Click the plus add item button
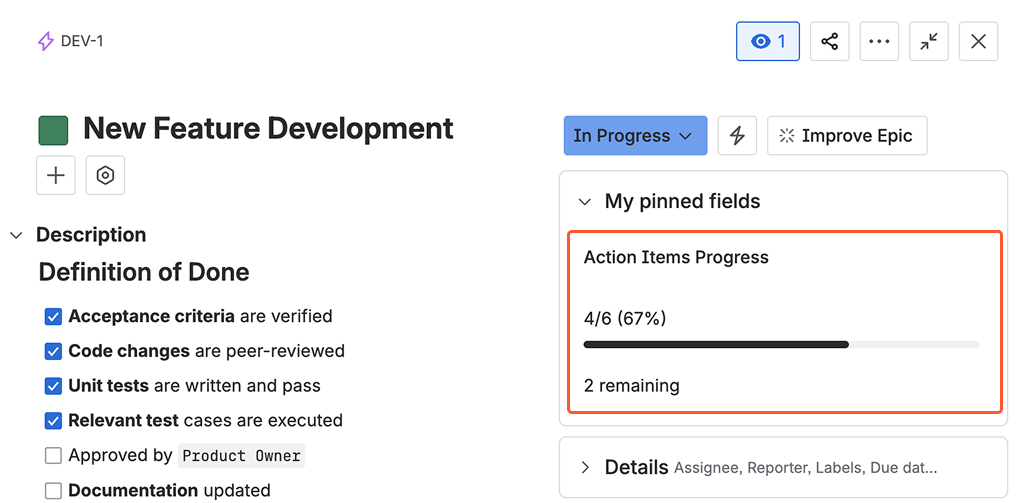The width and height of the screenshot is (1022, 503). coord(56,175)
